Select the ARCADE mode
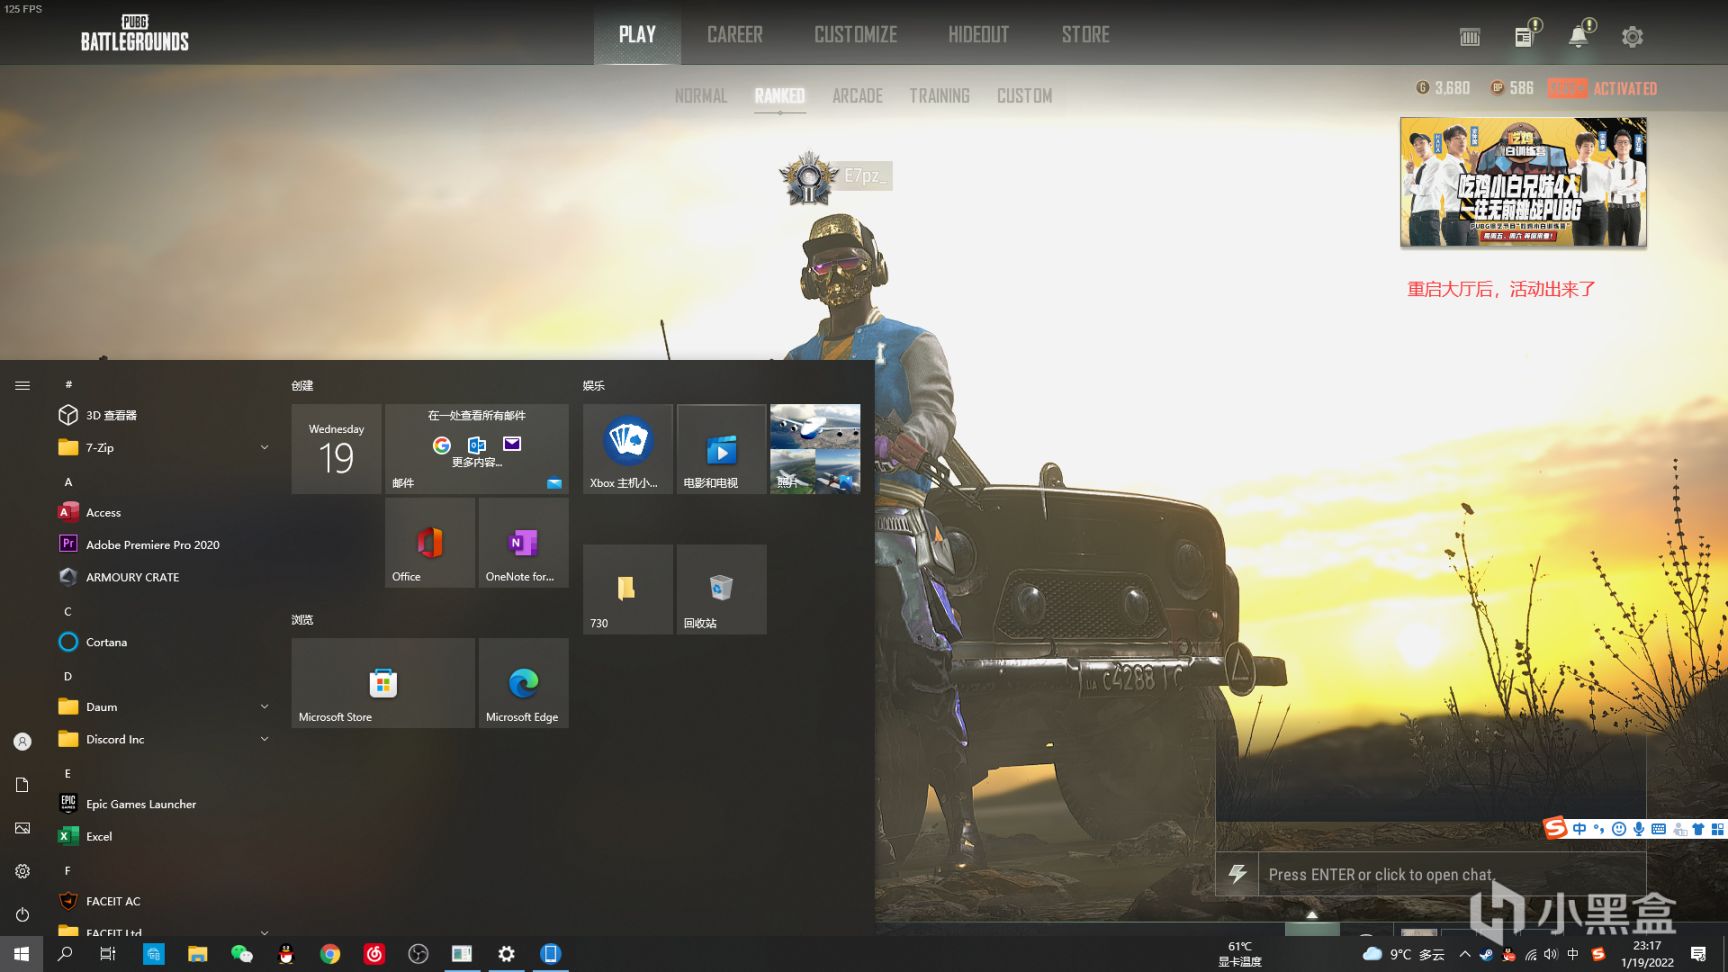 click(x=858, y=96)
